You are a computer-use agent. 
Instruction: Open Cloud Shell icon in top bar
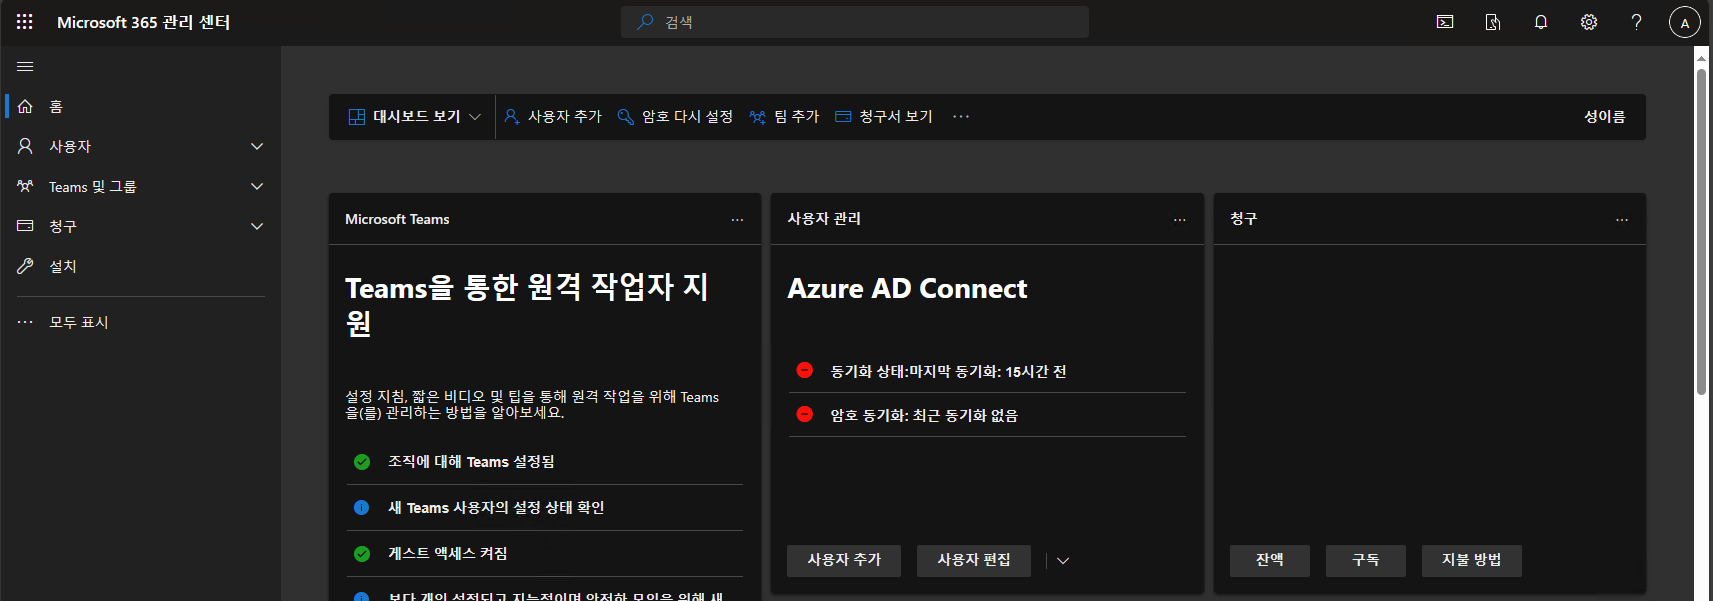(x=1445, y=22)
